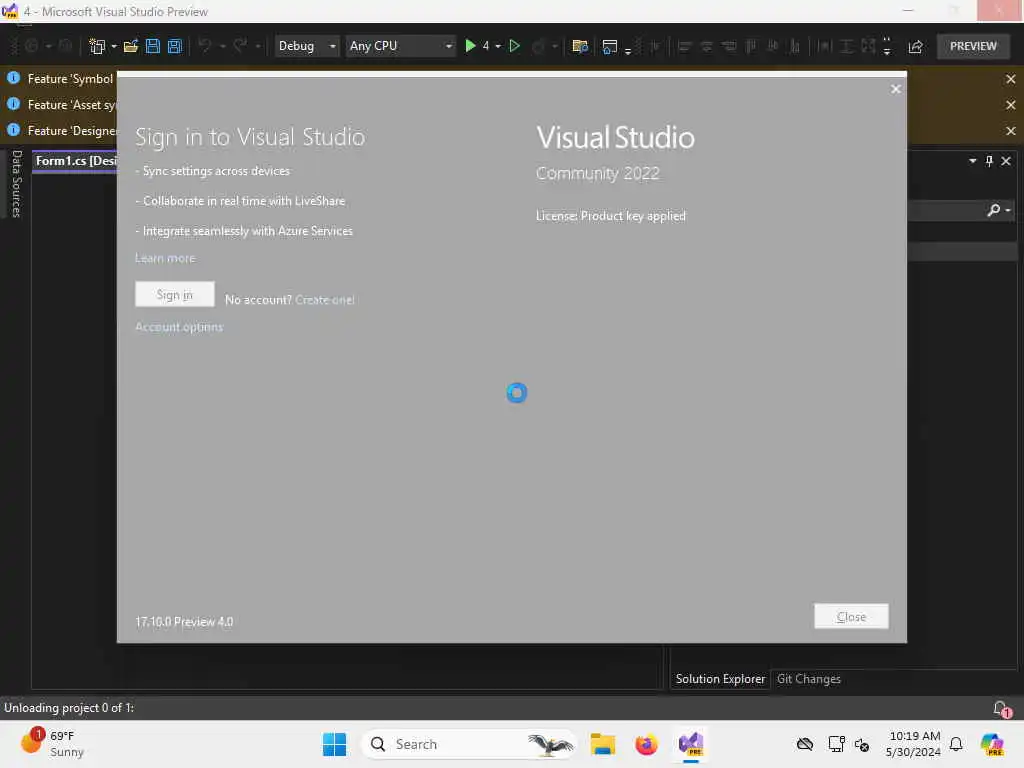
Task: Click the New Project toolbar icon
Action: 97,46
